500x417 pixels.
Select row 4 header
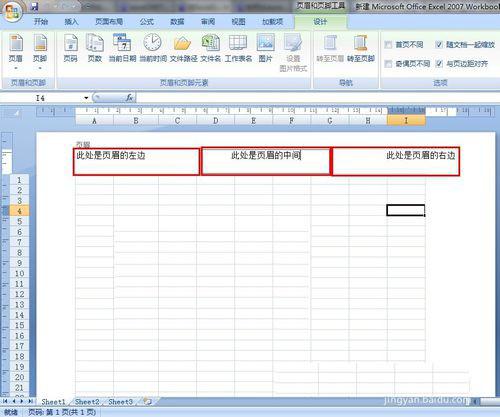click(x=19, y=211)
